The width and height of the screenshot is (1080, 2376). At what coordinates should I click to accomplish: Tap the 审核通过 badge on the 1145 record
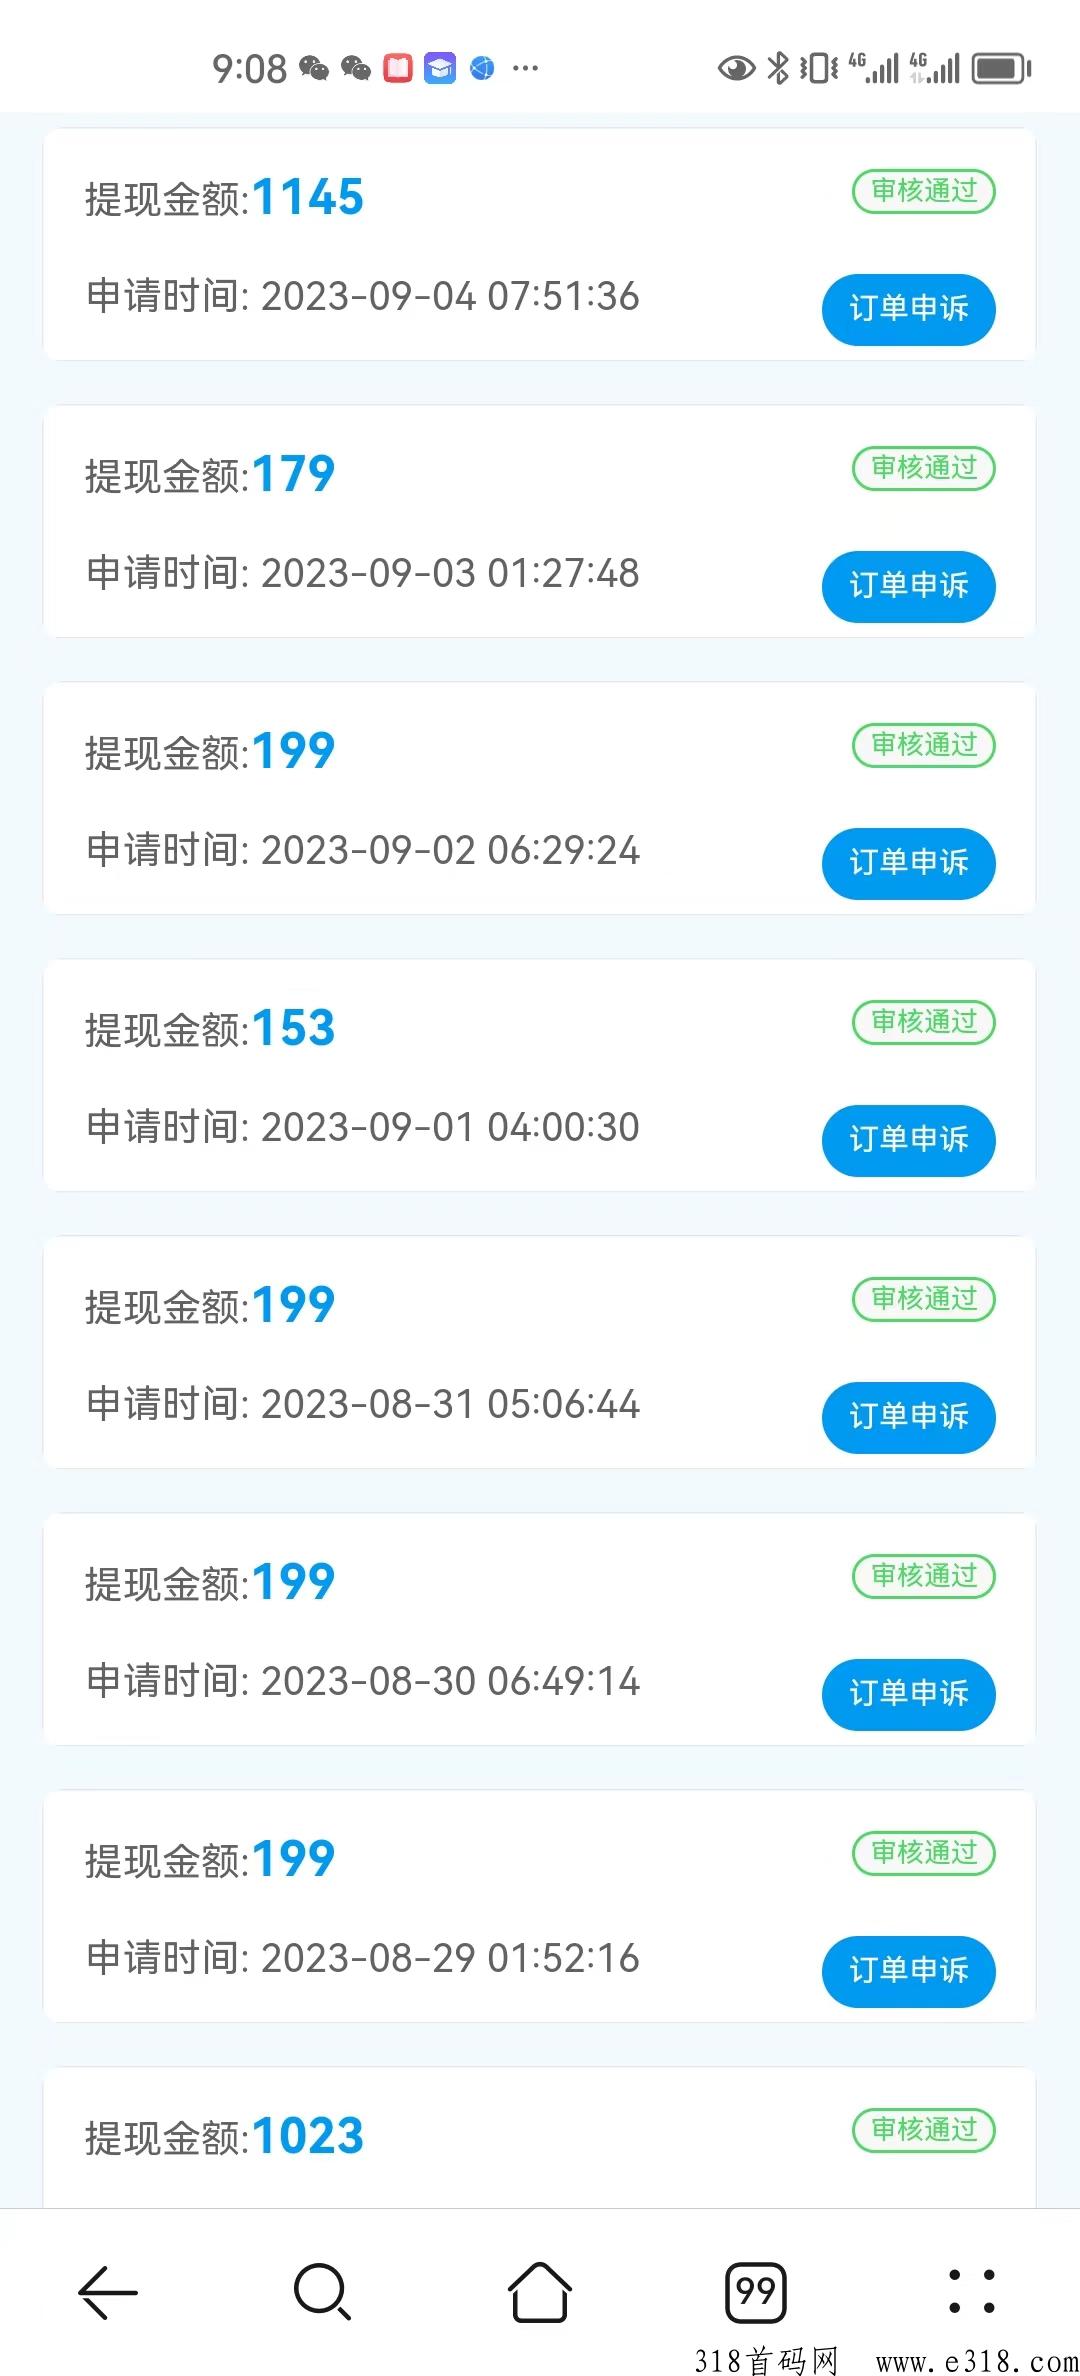[923, 191]
